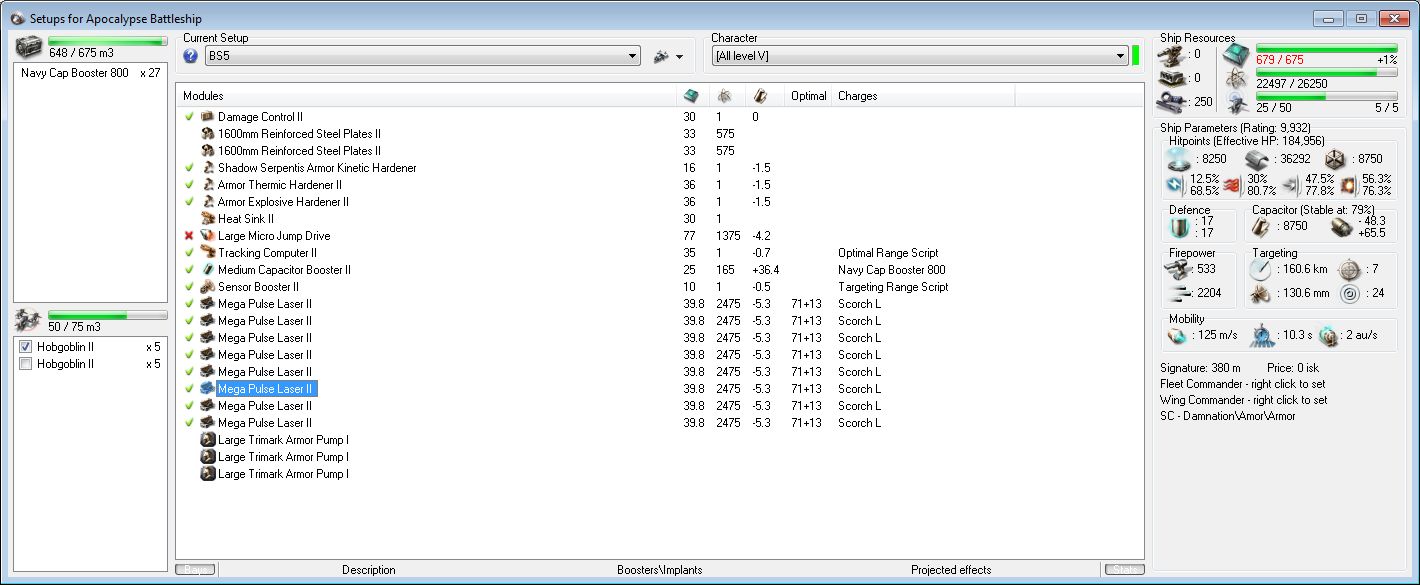
Task: Click the CPU usage bar above 679 / 675
Action: pos(1326,48)
